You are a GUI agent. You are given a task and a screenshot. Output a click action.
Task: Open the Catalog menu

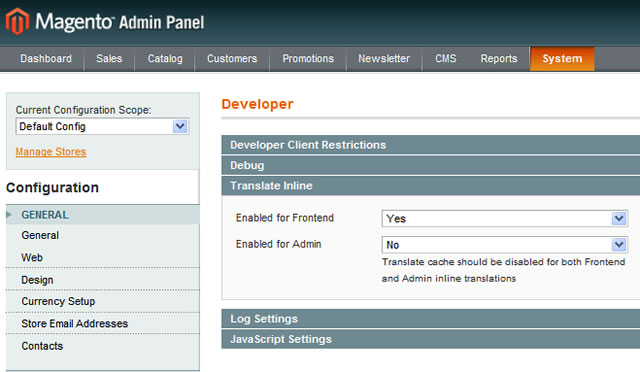tap(165, 59)
